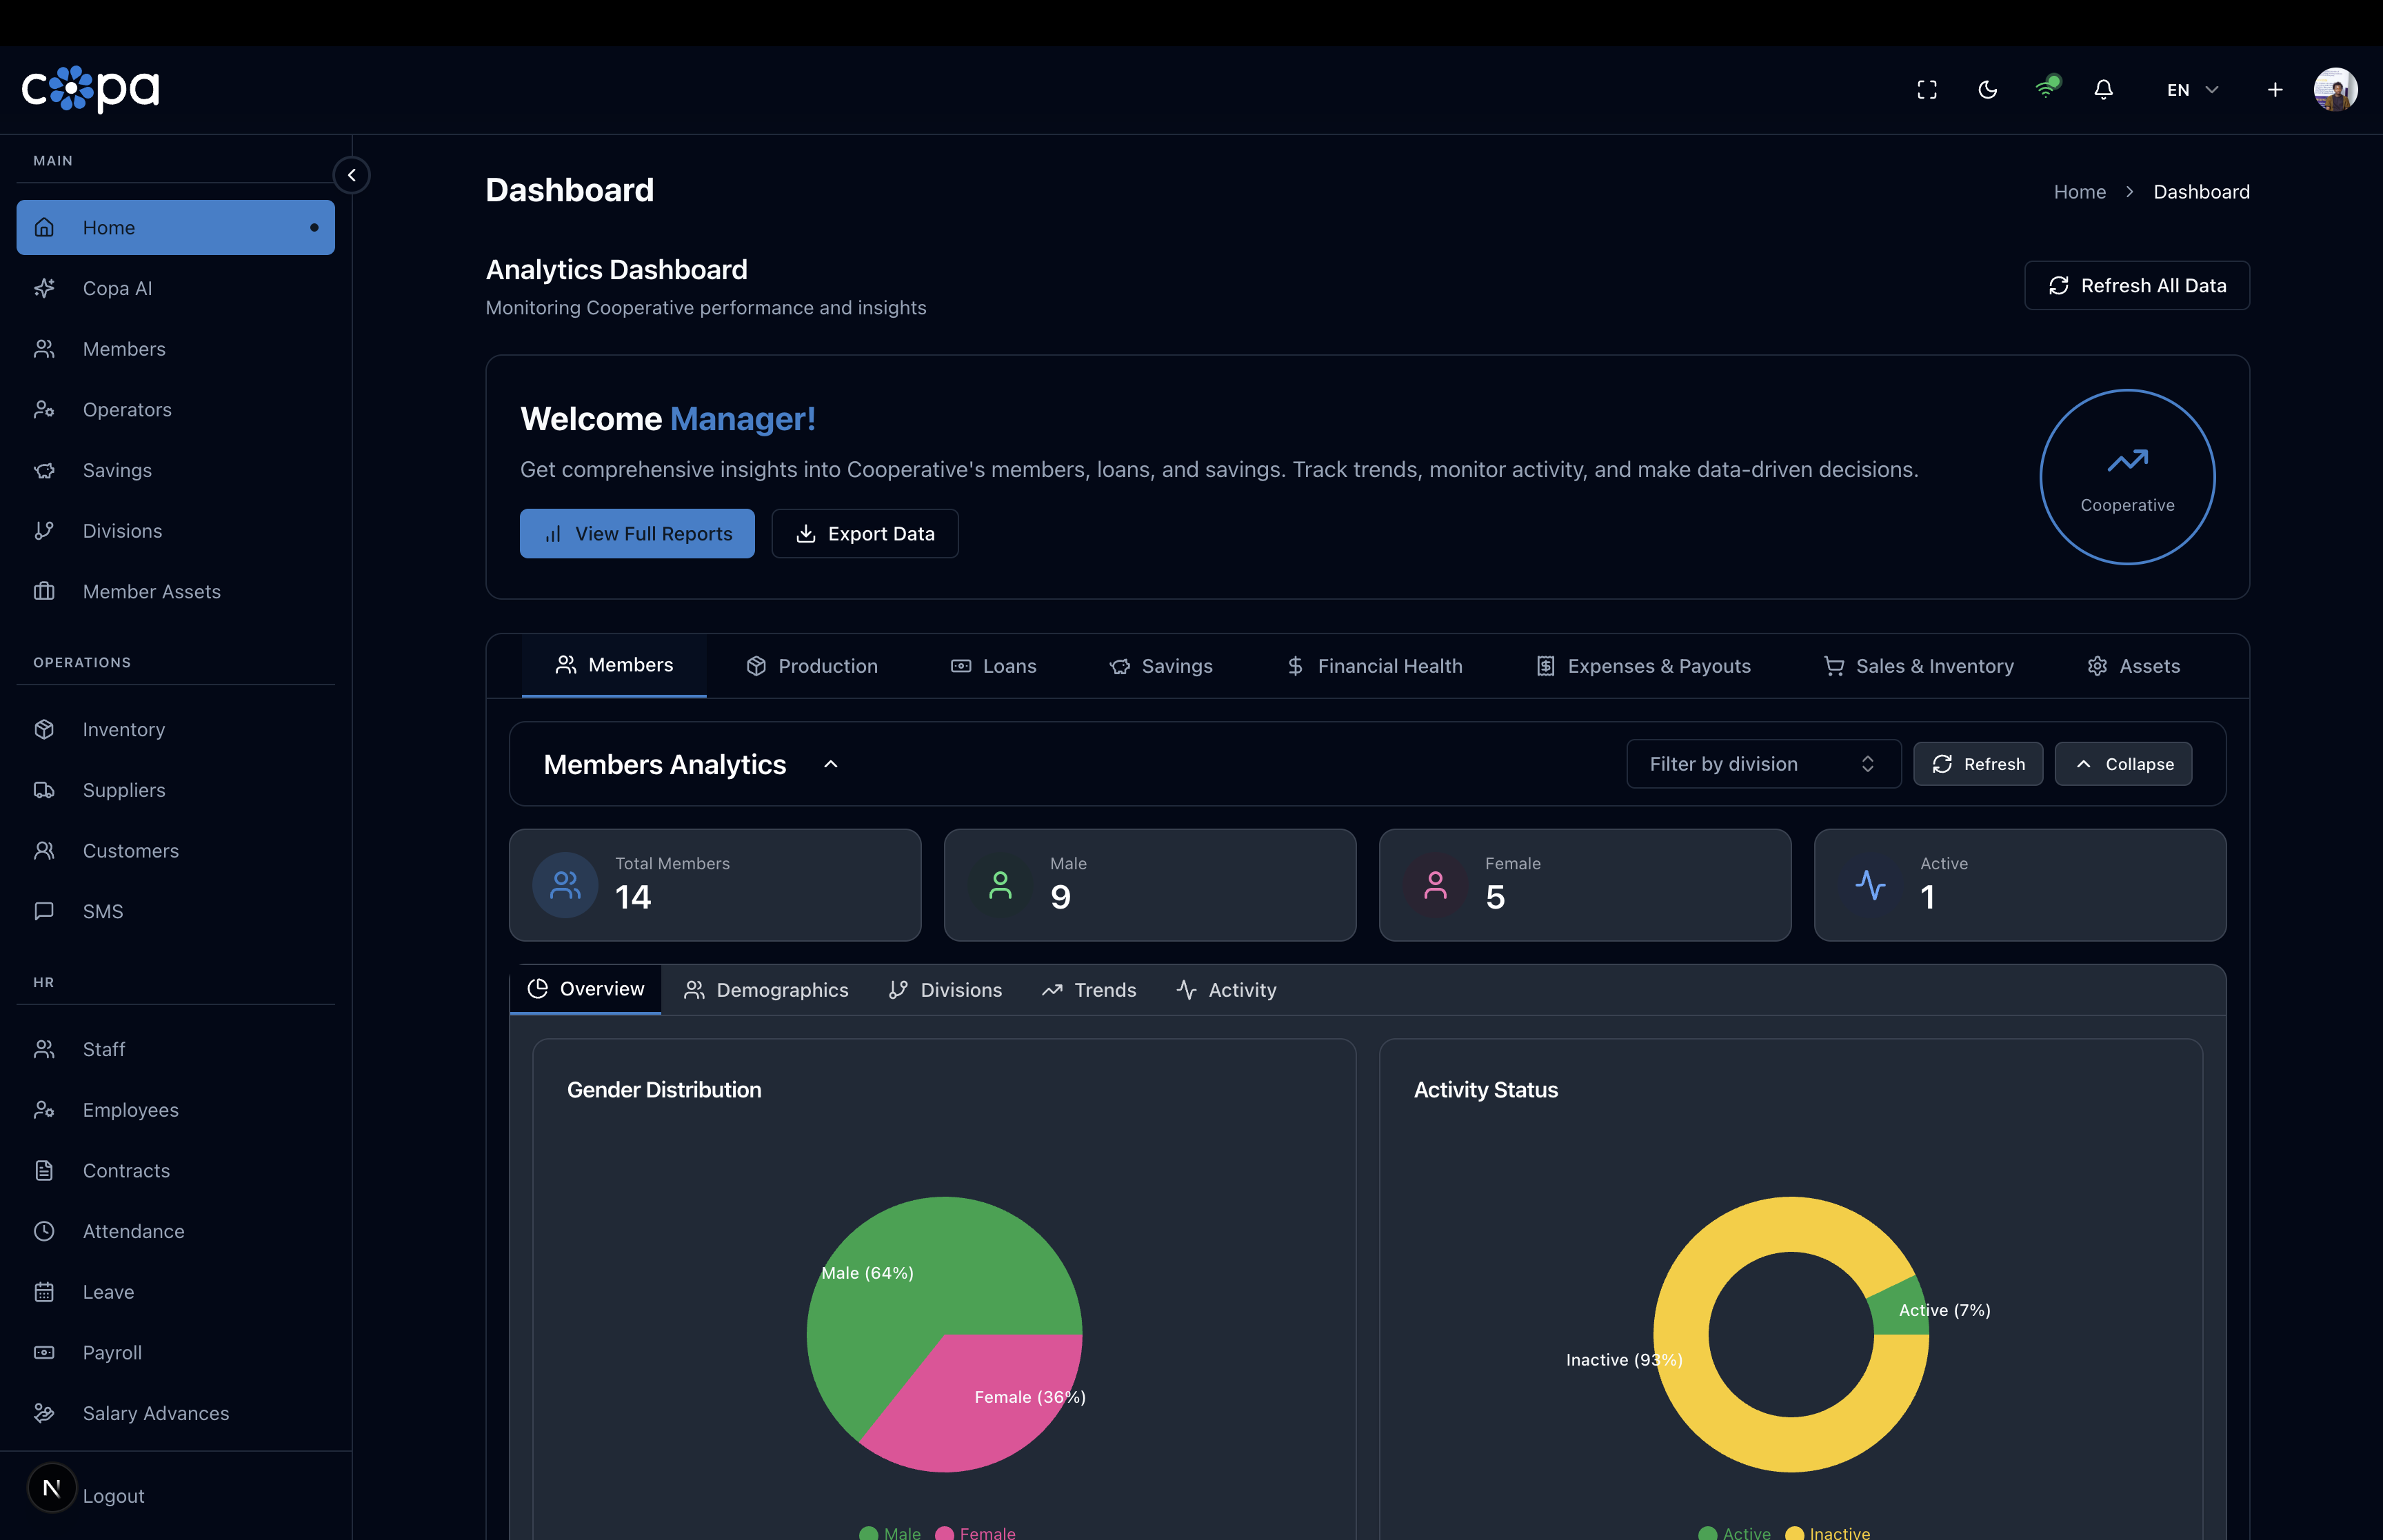Switch to Production tab
This screenshot has width=2383, height=1540.
(x=812, y=666)
